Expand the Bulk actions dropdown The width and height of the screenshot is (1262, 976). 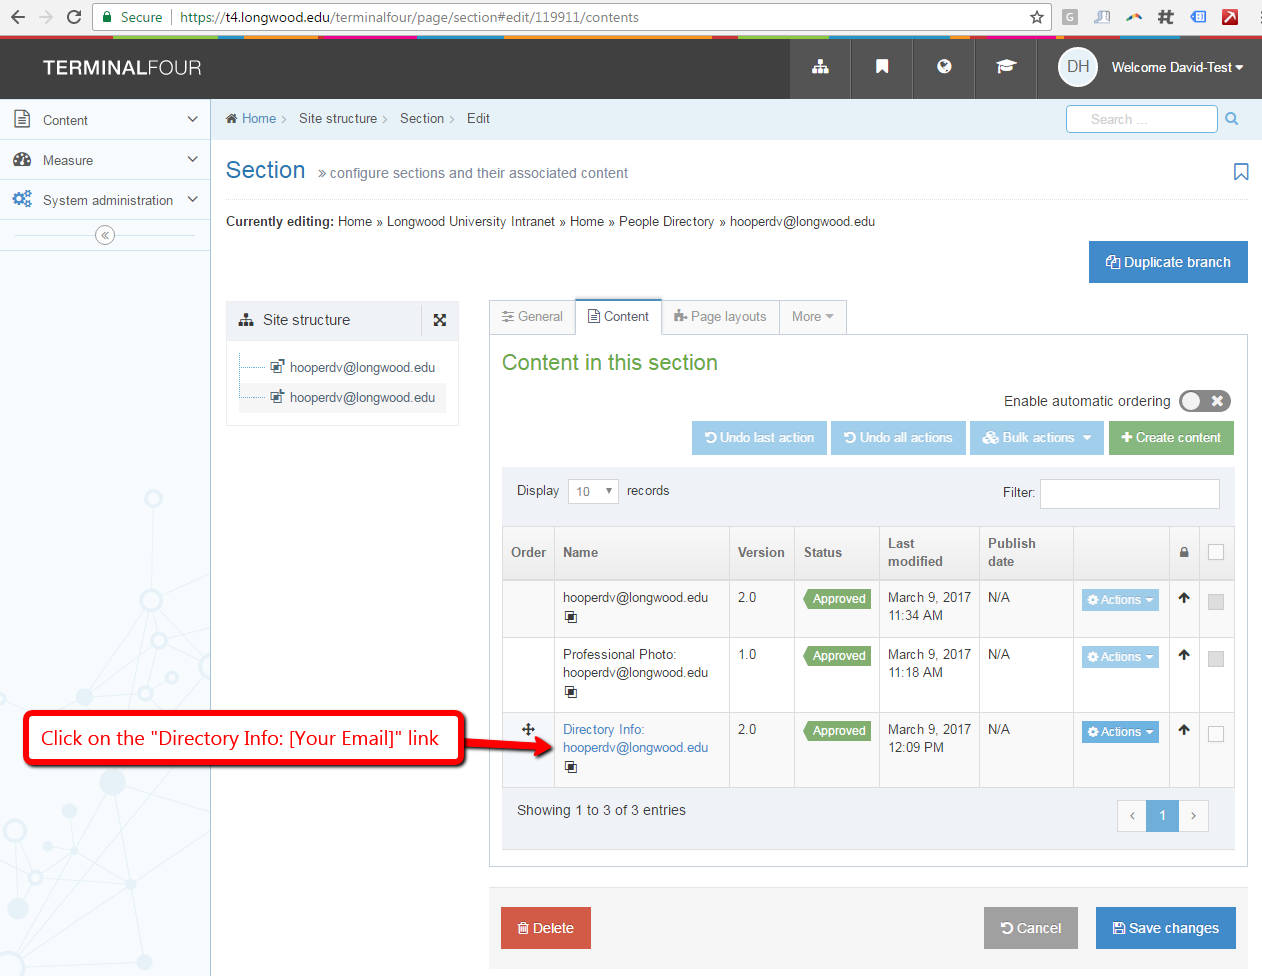(1037, 438)
